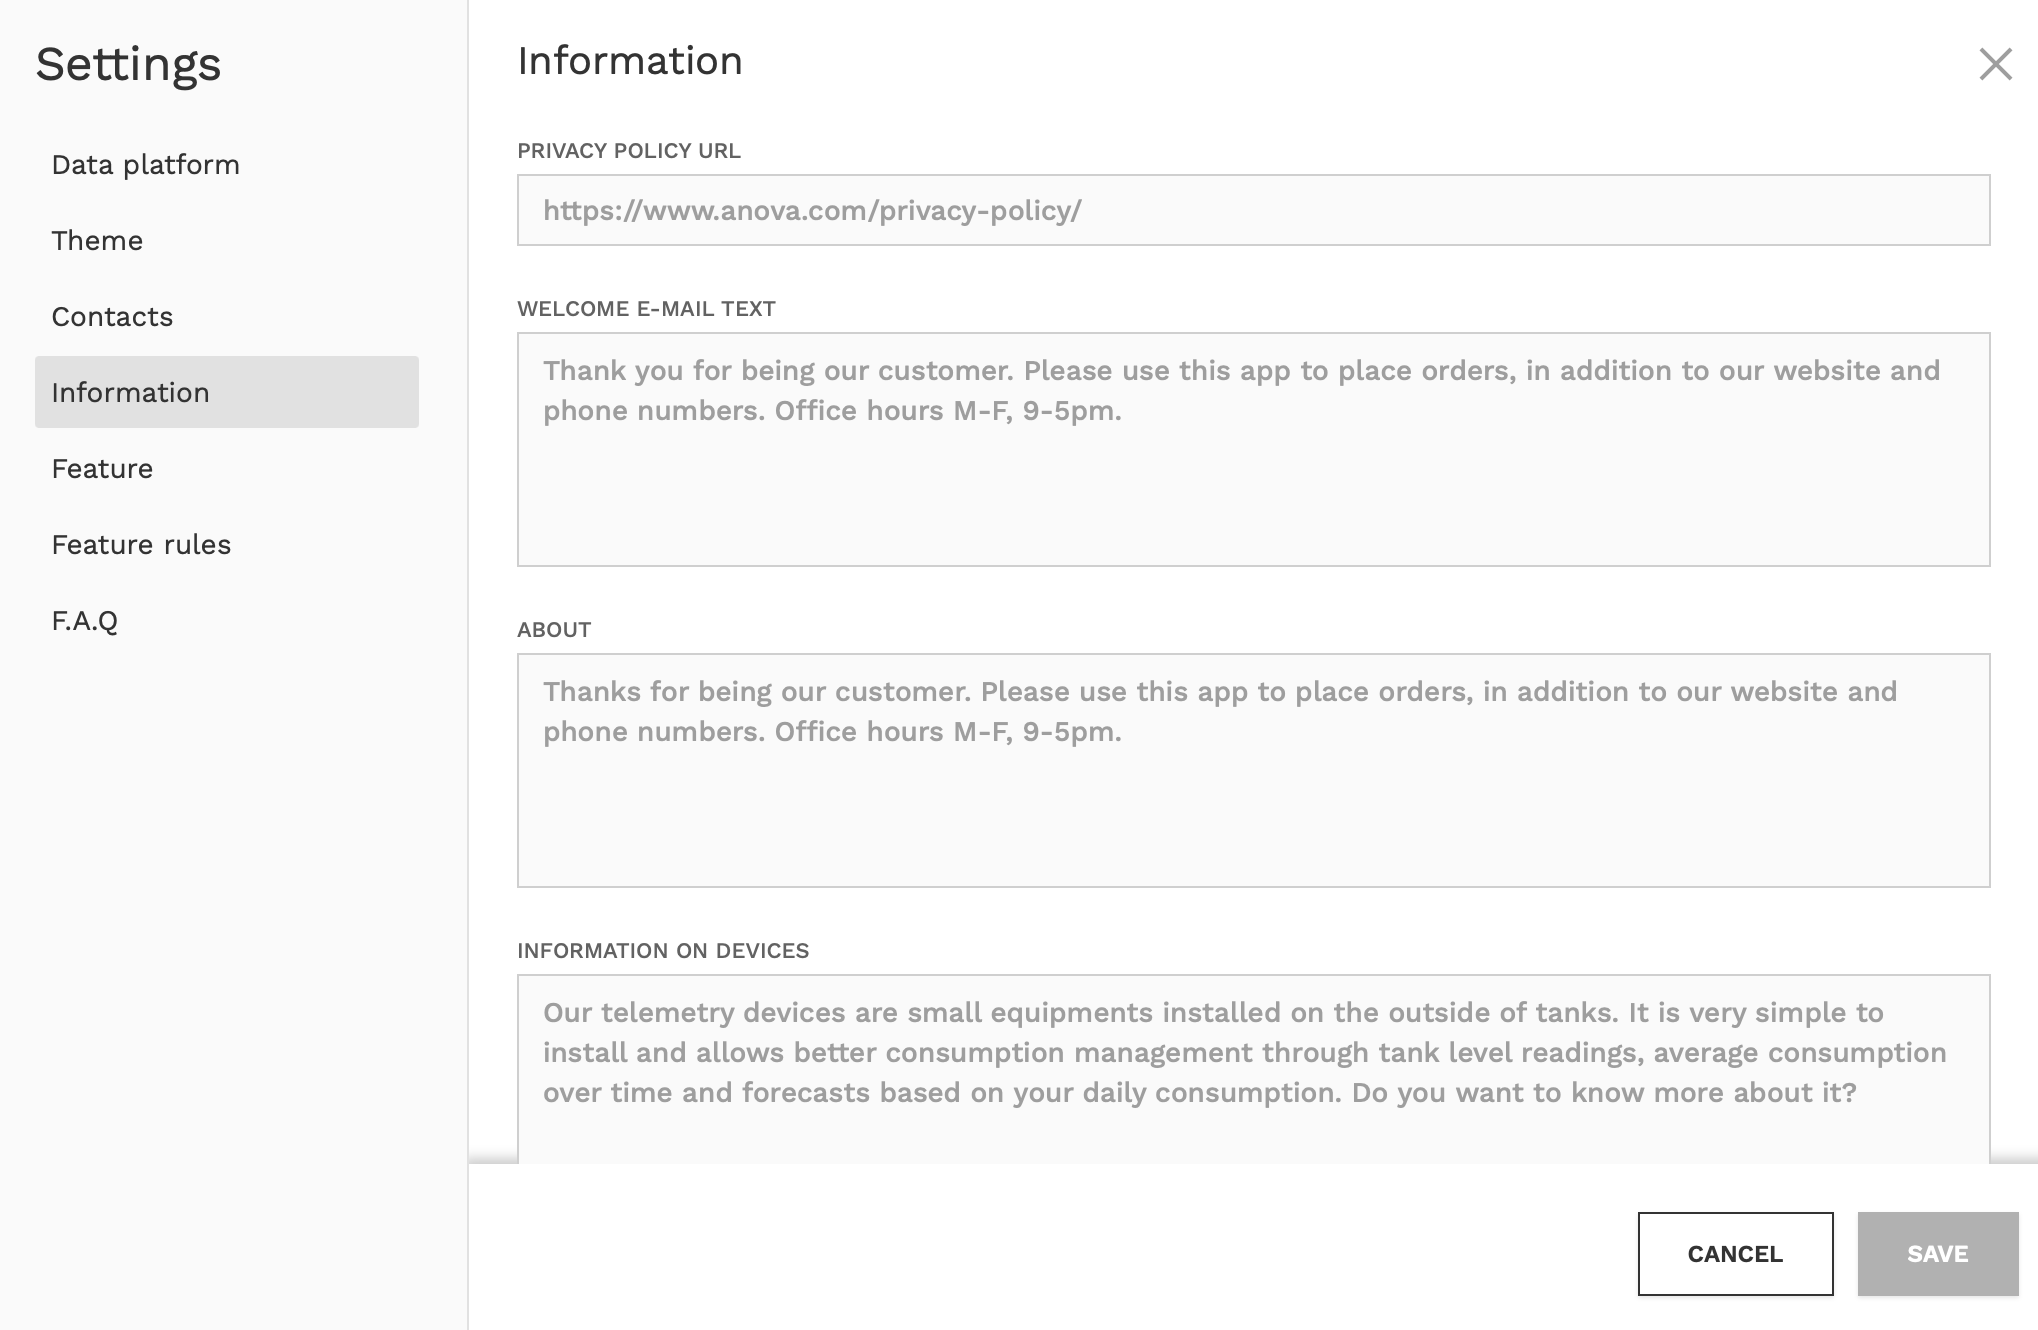Click the Information page title
The width and height of the screenshot is (2038, 1330).
point(629,61)
